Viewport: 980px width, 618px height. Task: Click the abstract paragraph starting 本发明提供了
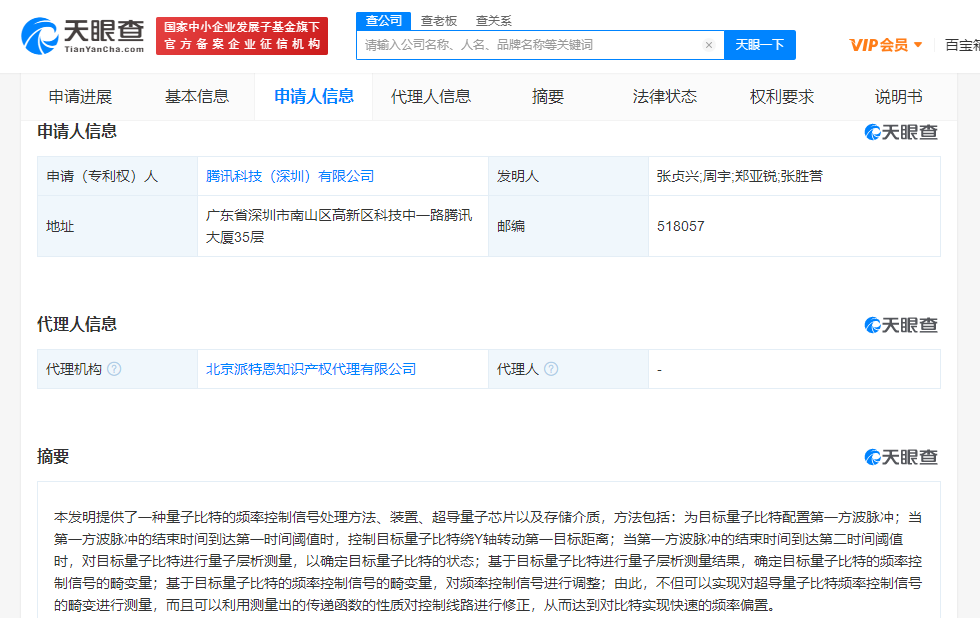pos(488,561)
